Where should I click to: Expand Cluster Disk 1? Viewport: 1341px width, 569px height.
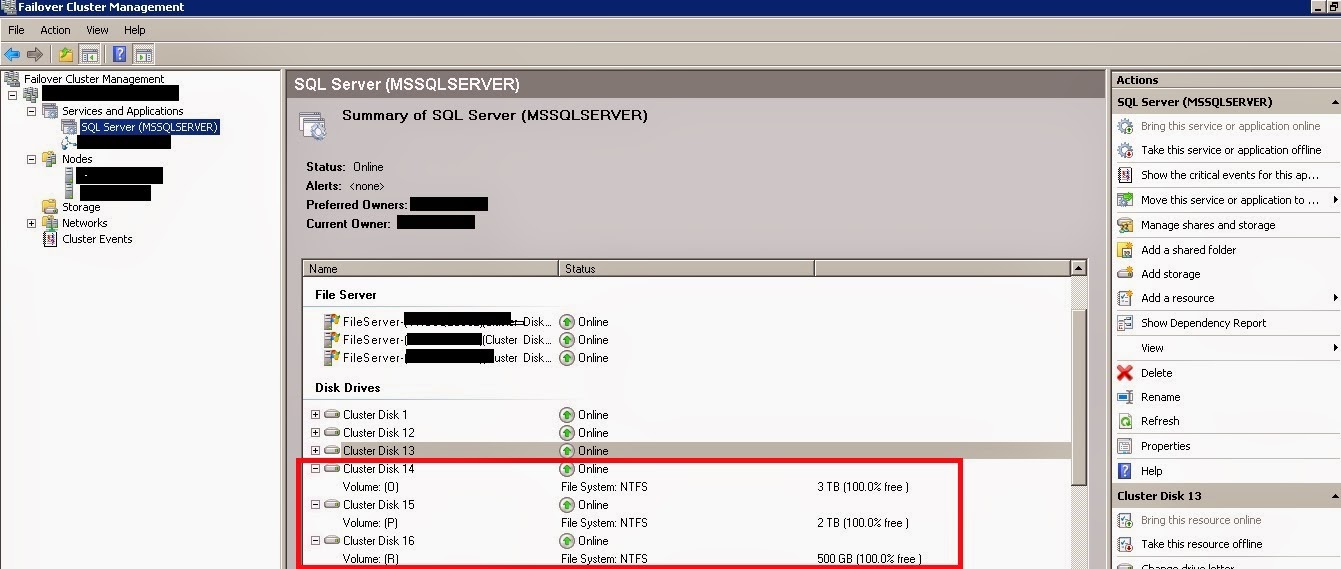[x=315, y=415]
